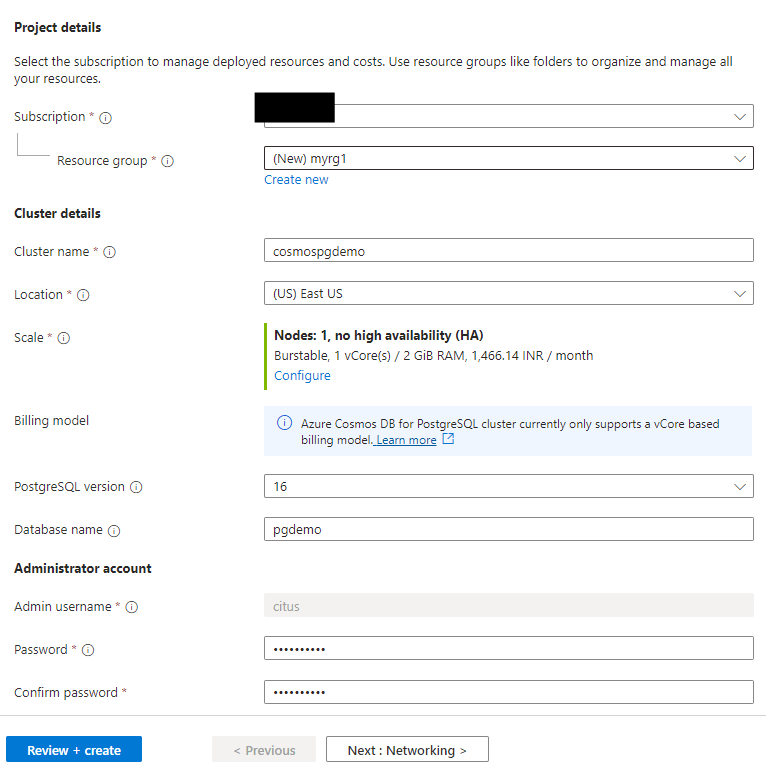Image resolution: width=766 pixels, height=772 pixels.
Task: Click the Scale info icon
Action: pos(64,338)
